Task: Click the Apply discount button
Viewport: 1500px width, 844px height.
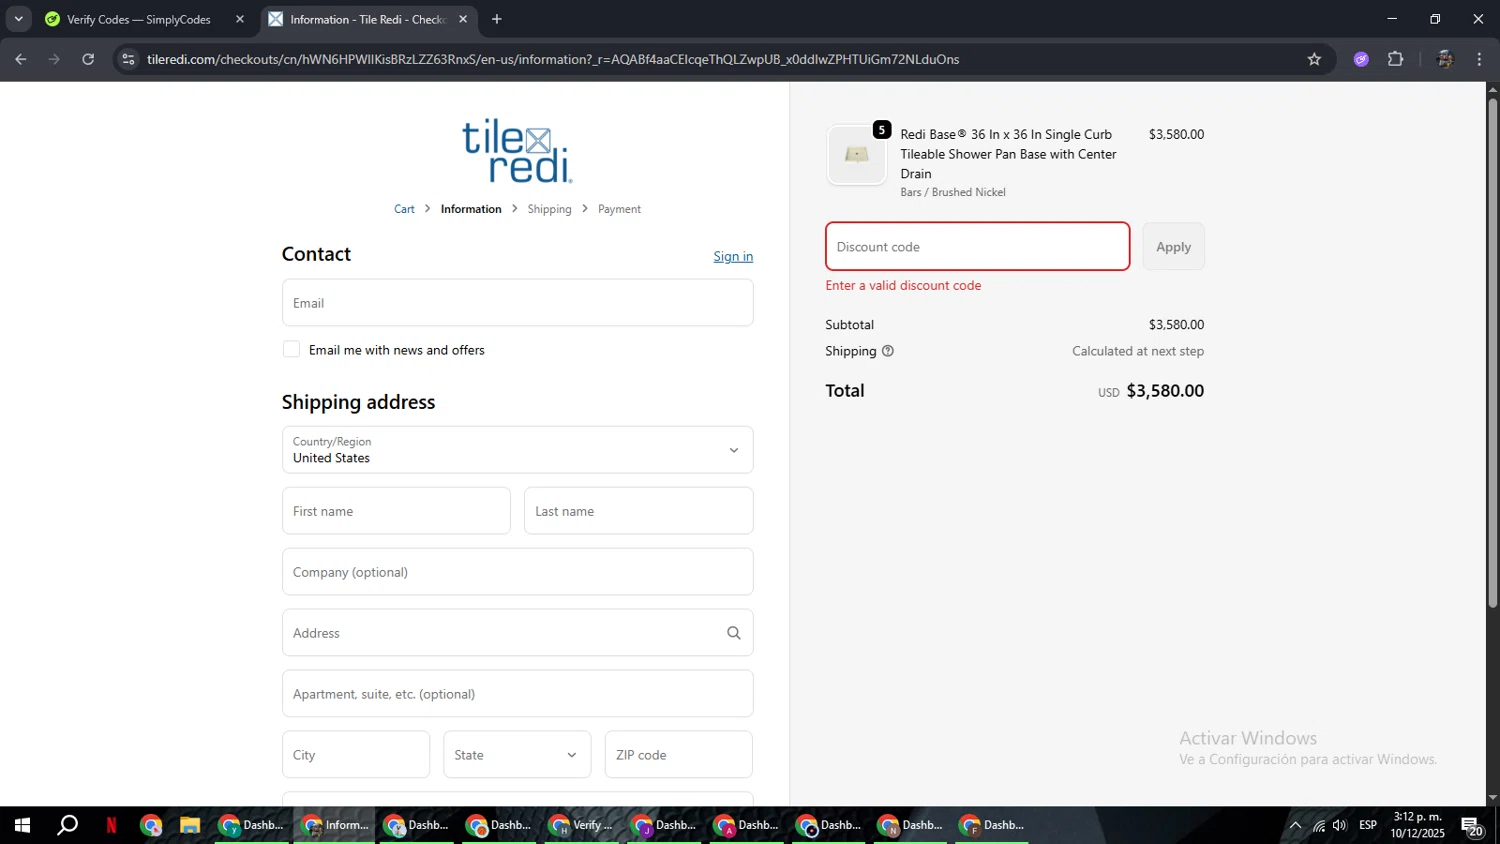Action: 1173,247
